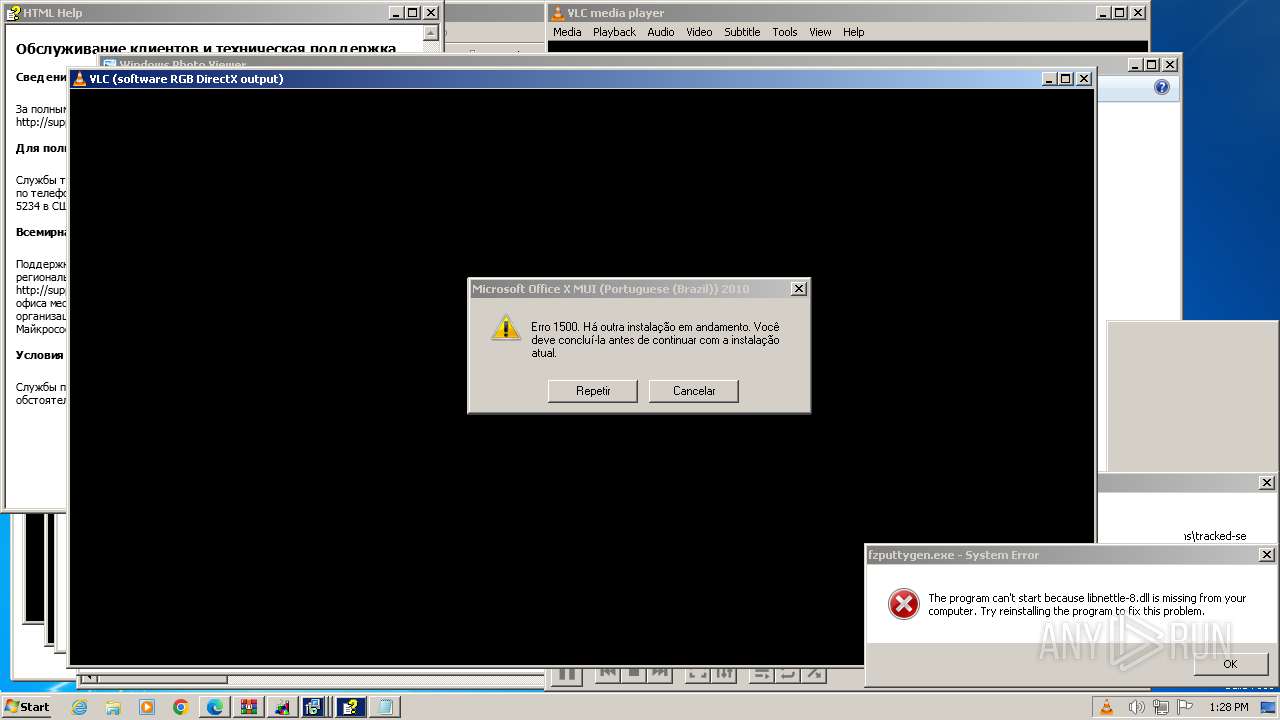Click the Repetir button in the Office error dialog
The image size is (1280, 720).
[593, 391]
